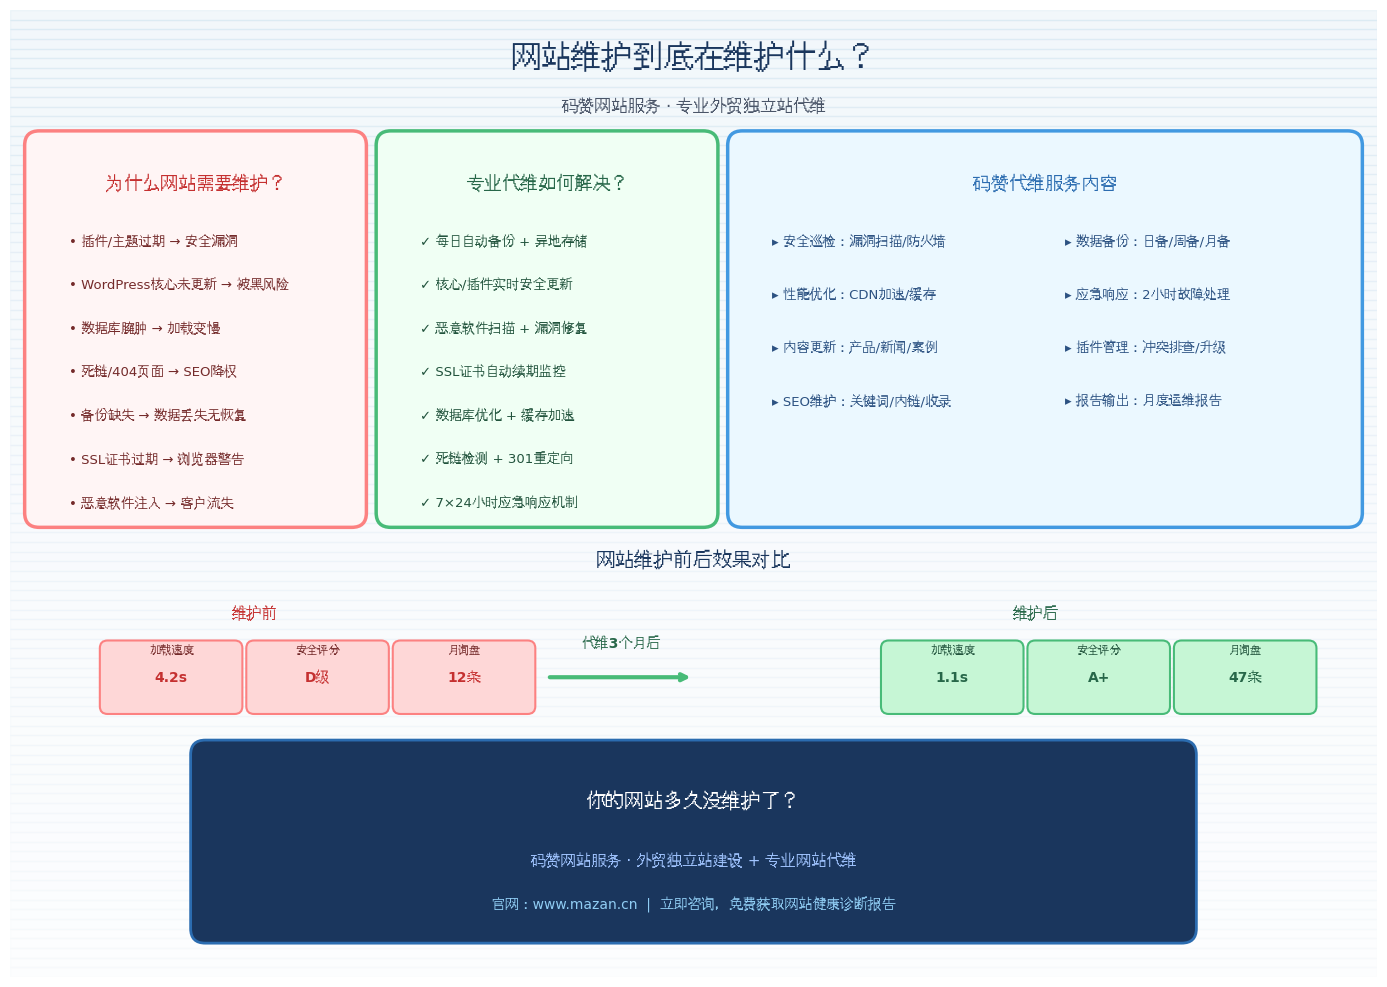Click the green 维护后 label

tap(1035, 613)
